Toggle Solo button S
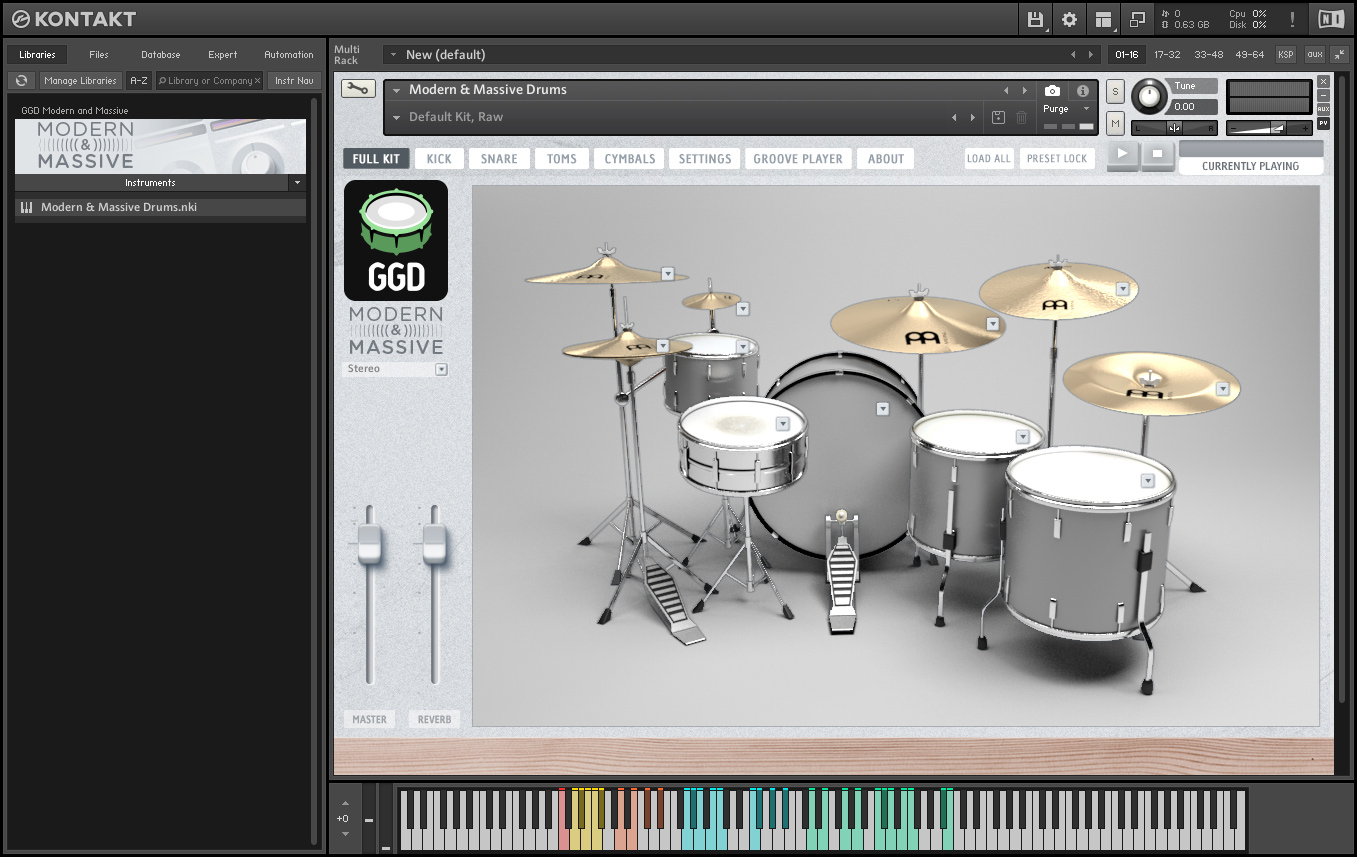Viewport: 1357px width, 857px height. click(1116, 91)
